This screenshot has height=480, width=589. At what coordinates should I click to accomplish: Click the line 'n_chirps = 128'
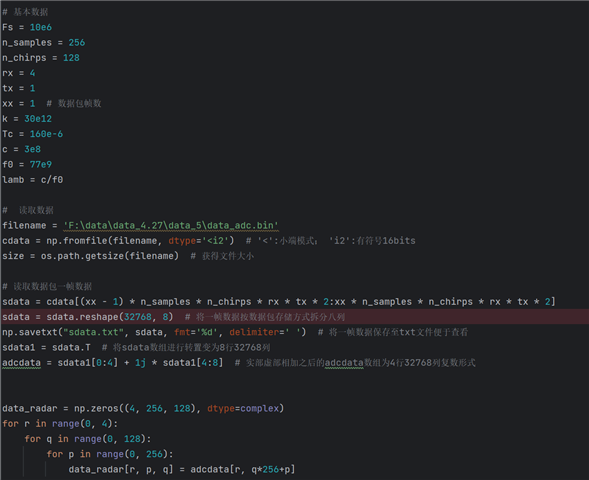(41, 58)
